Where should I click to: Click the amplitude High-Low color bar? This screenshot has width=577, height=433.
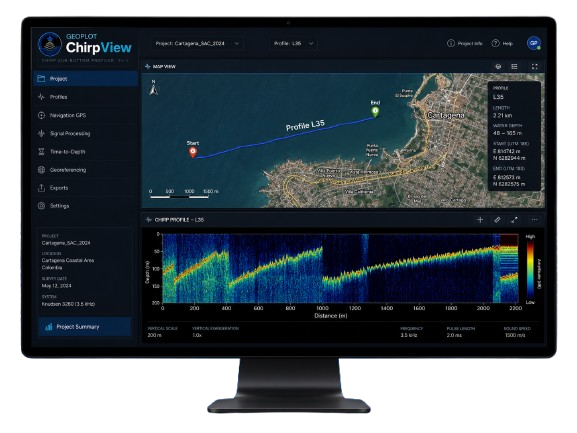530,270
